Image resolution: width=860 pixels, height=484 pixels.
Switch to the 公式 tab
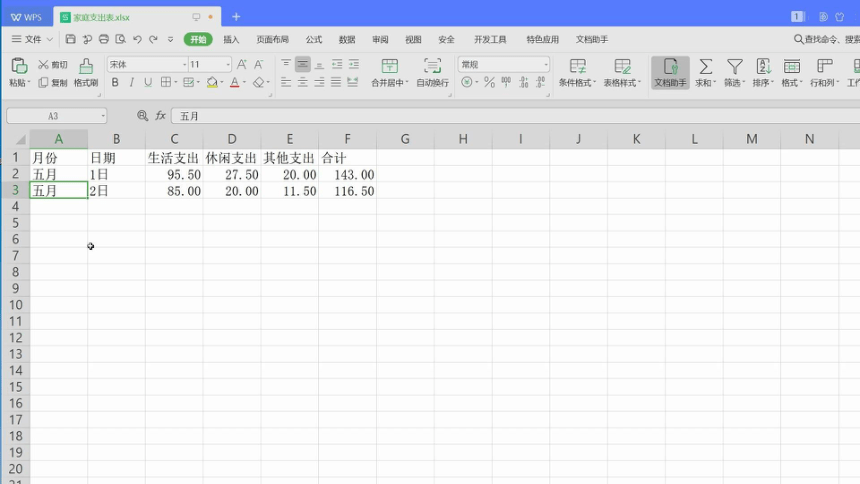pyautogui.click(x=314, y=40)
